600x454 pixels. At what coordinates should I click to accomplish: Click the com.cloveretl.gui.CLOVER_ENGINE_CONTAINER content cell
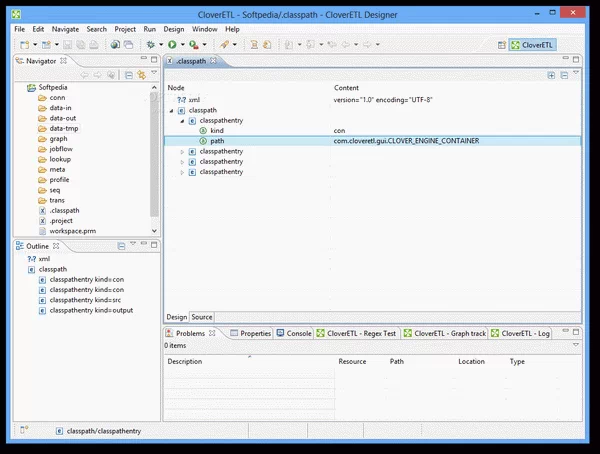(406, 141)
